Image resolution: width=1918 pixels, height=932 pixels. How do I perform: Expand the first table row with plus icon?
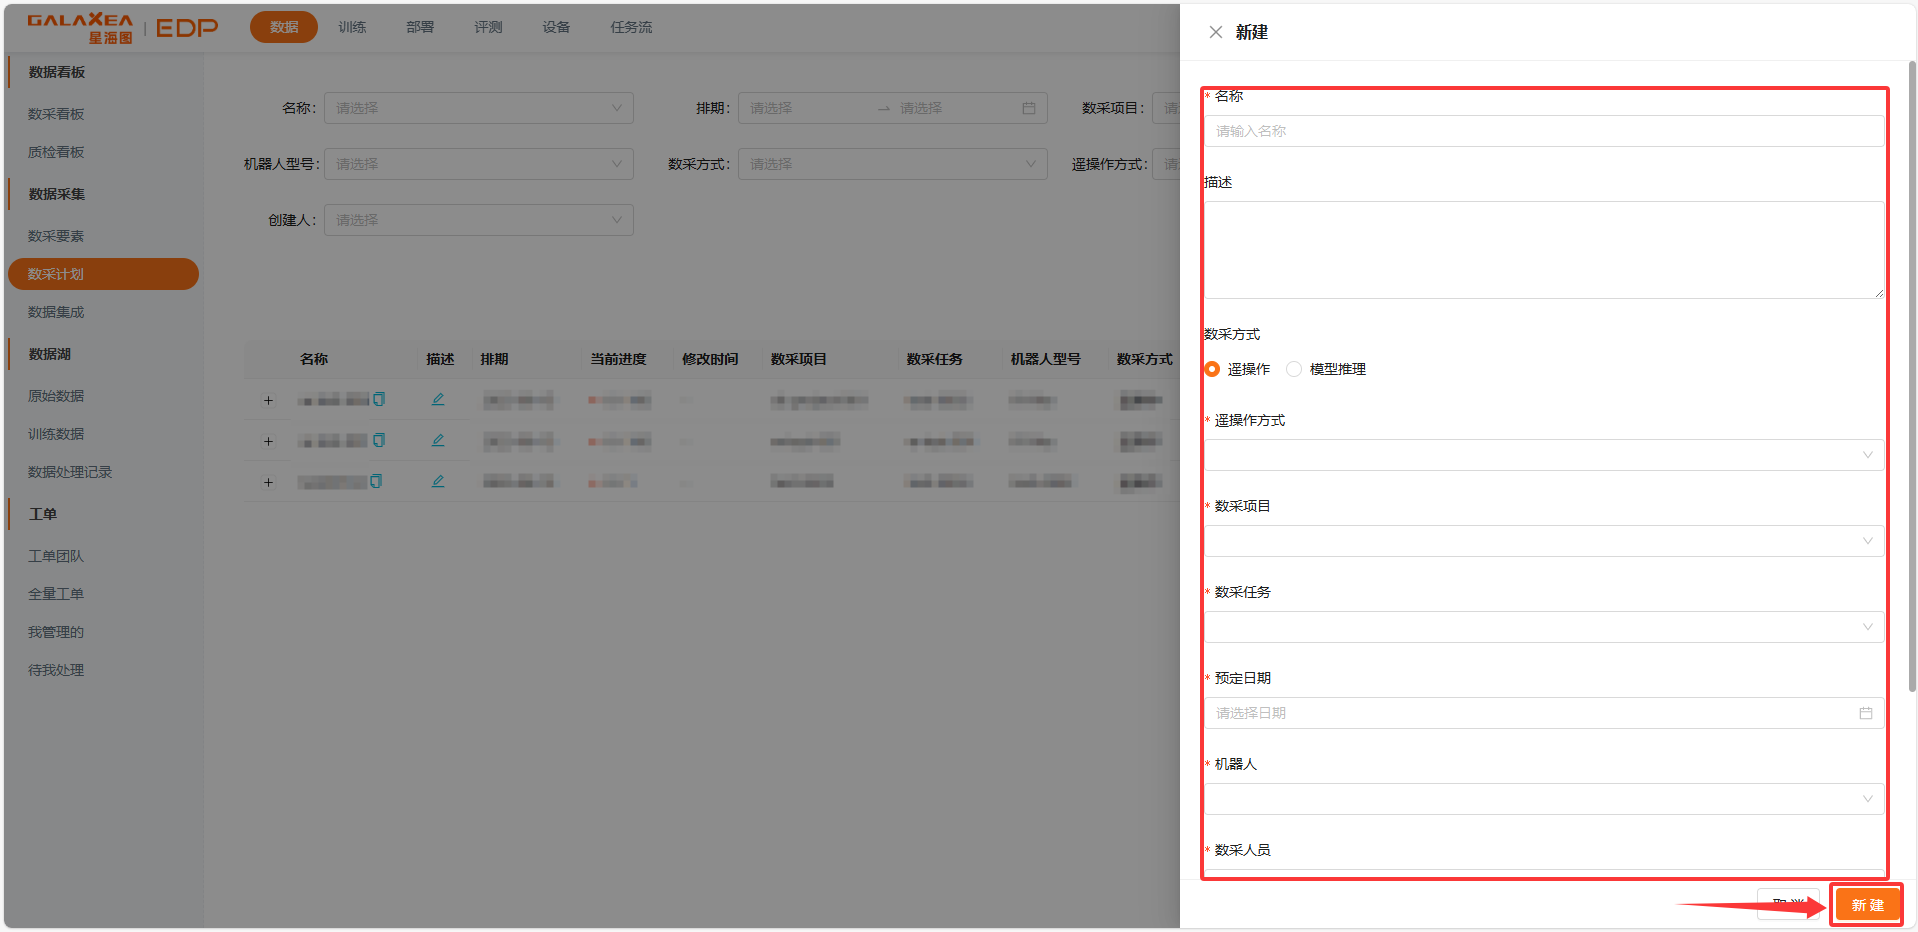coord(268,401)
